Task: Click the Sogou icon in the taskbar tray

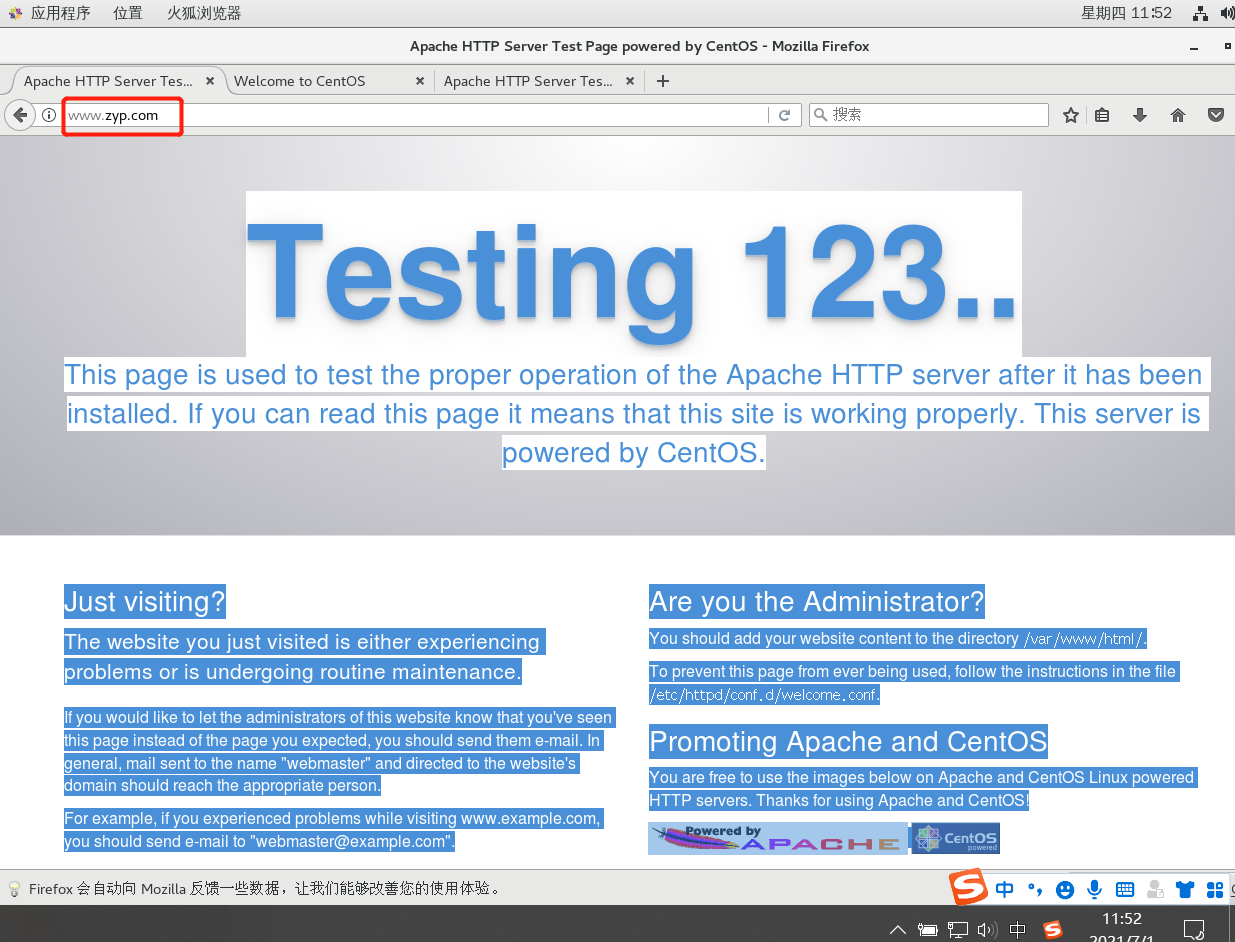Action: (x=1052, y=930)
